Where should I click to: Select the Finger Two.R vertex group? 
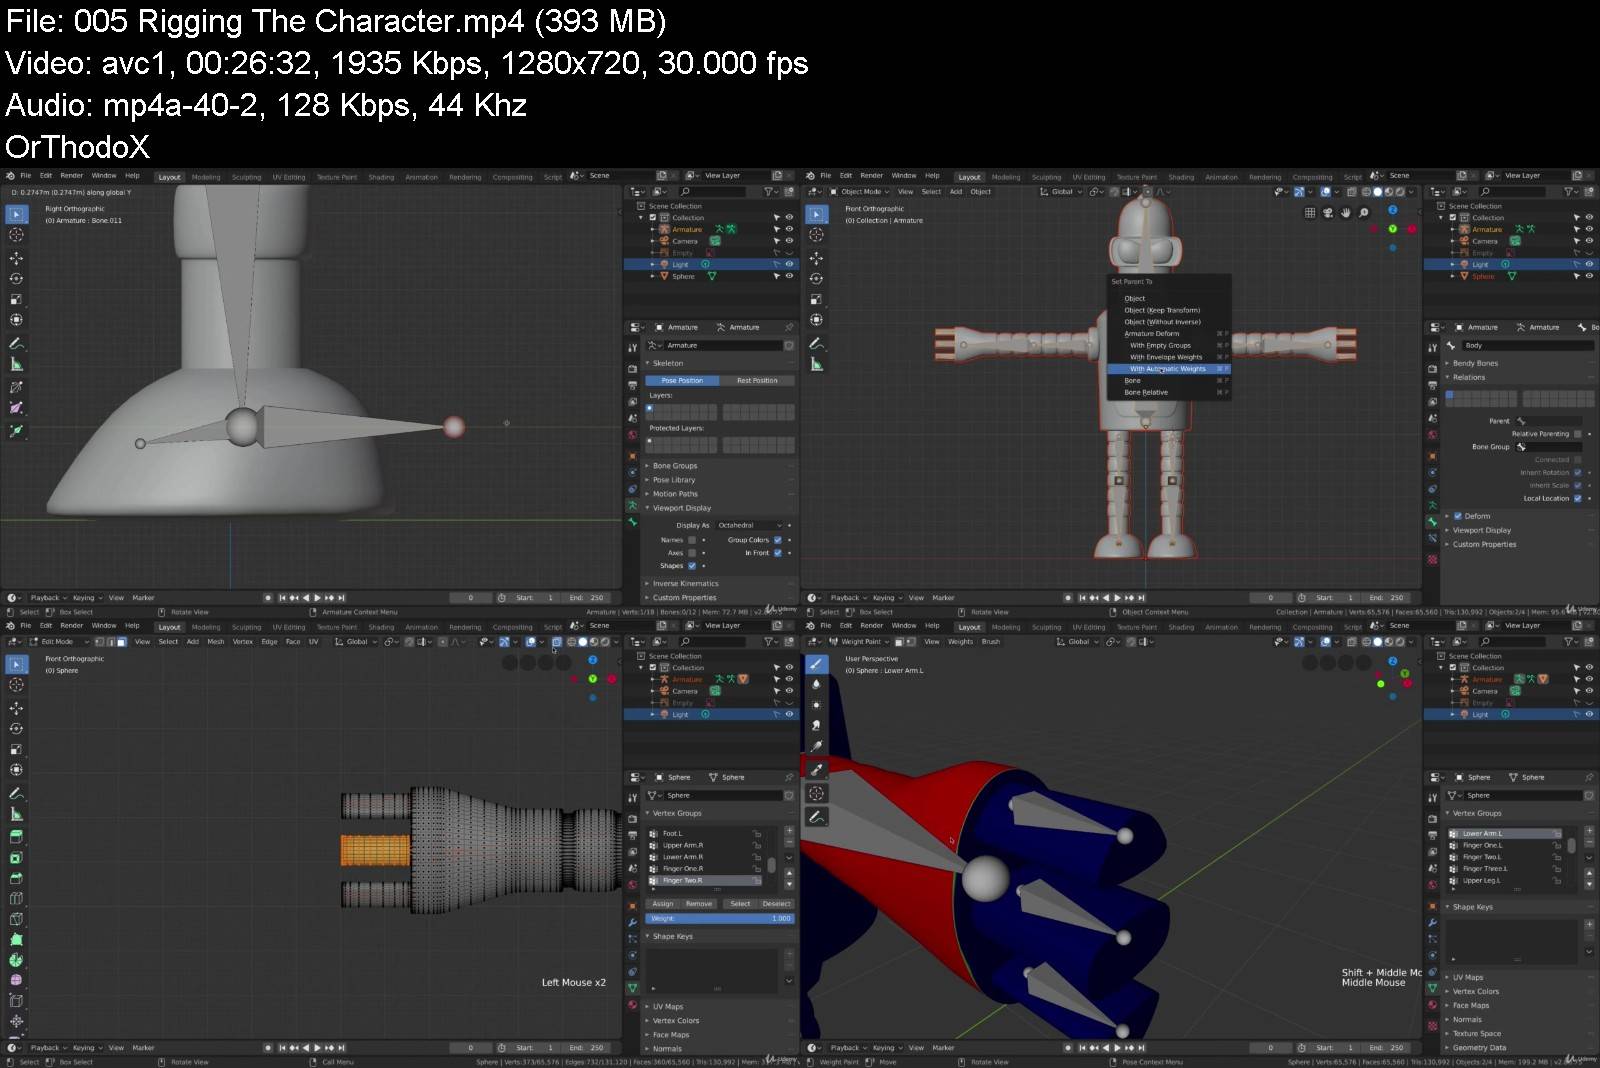click(x=682, y=880)
